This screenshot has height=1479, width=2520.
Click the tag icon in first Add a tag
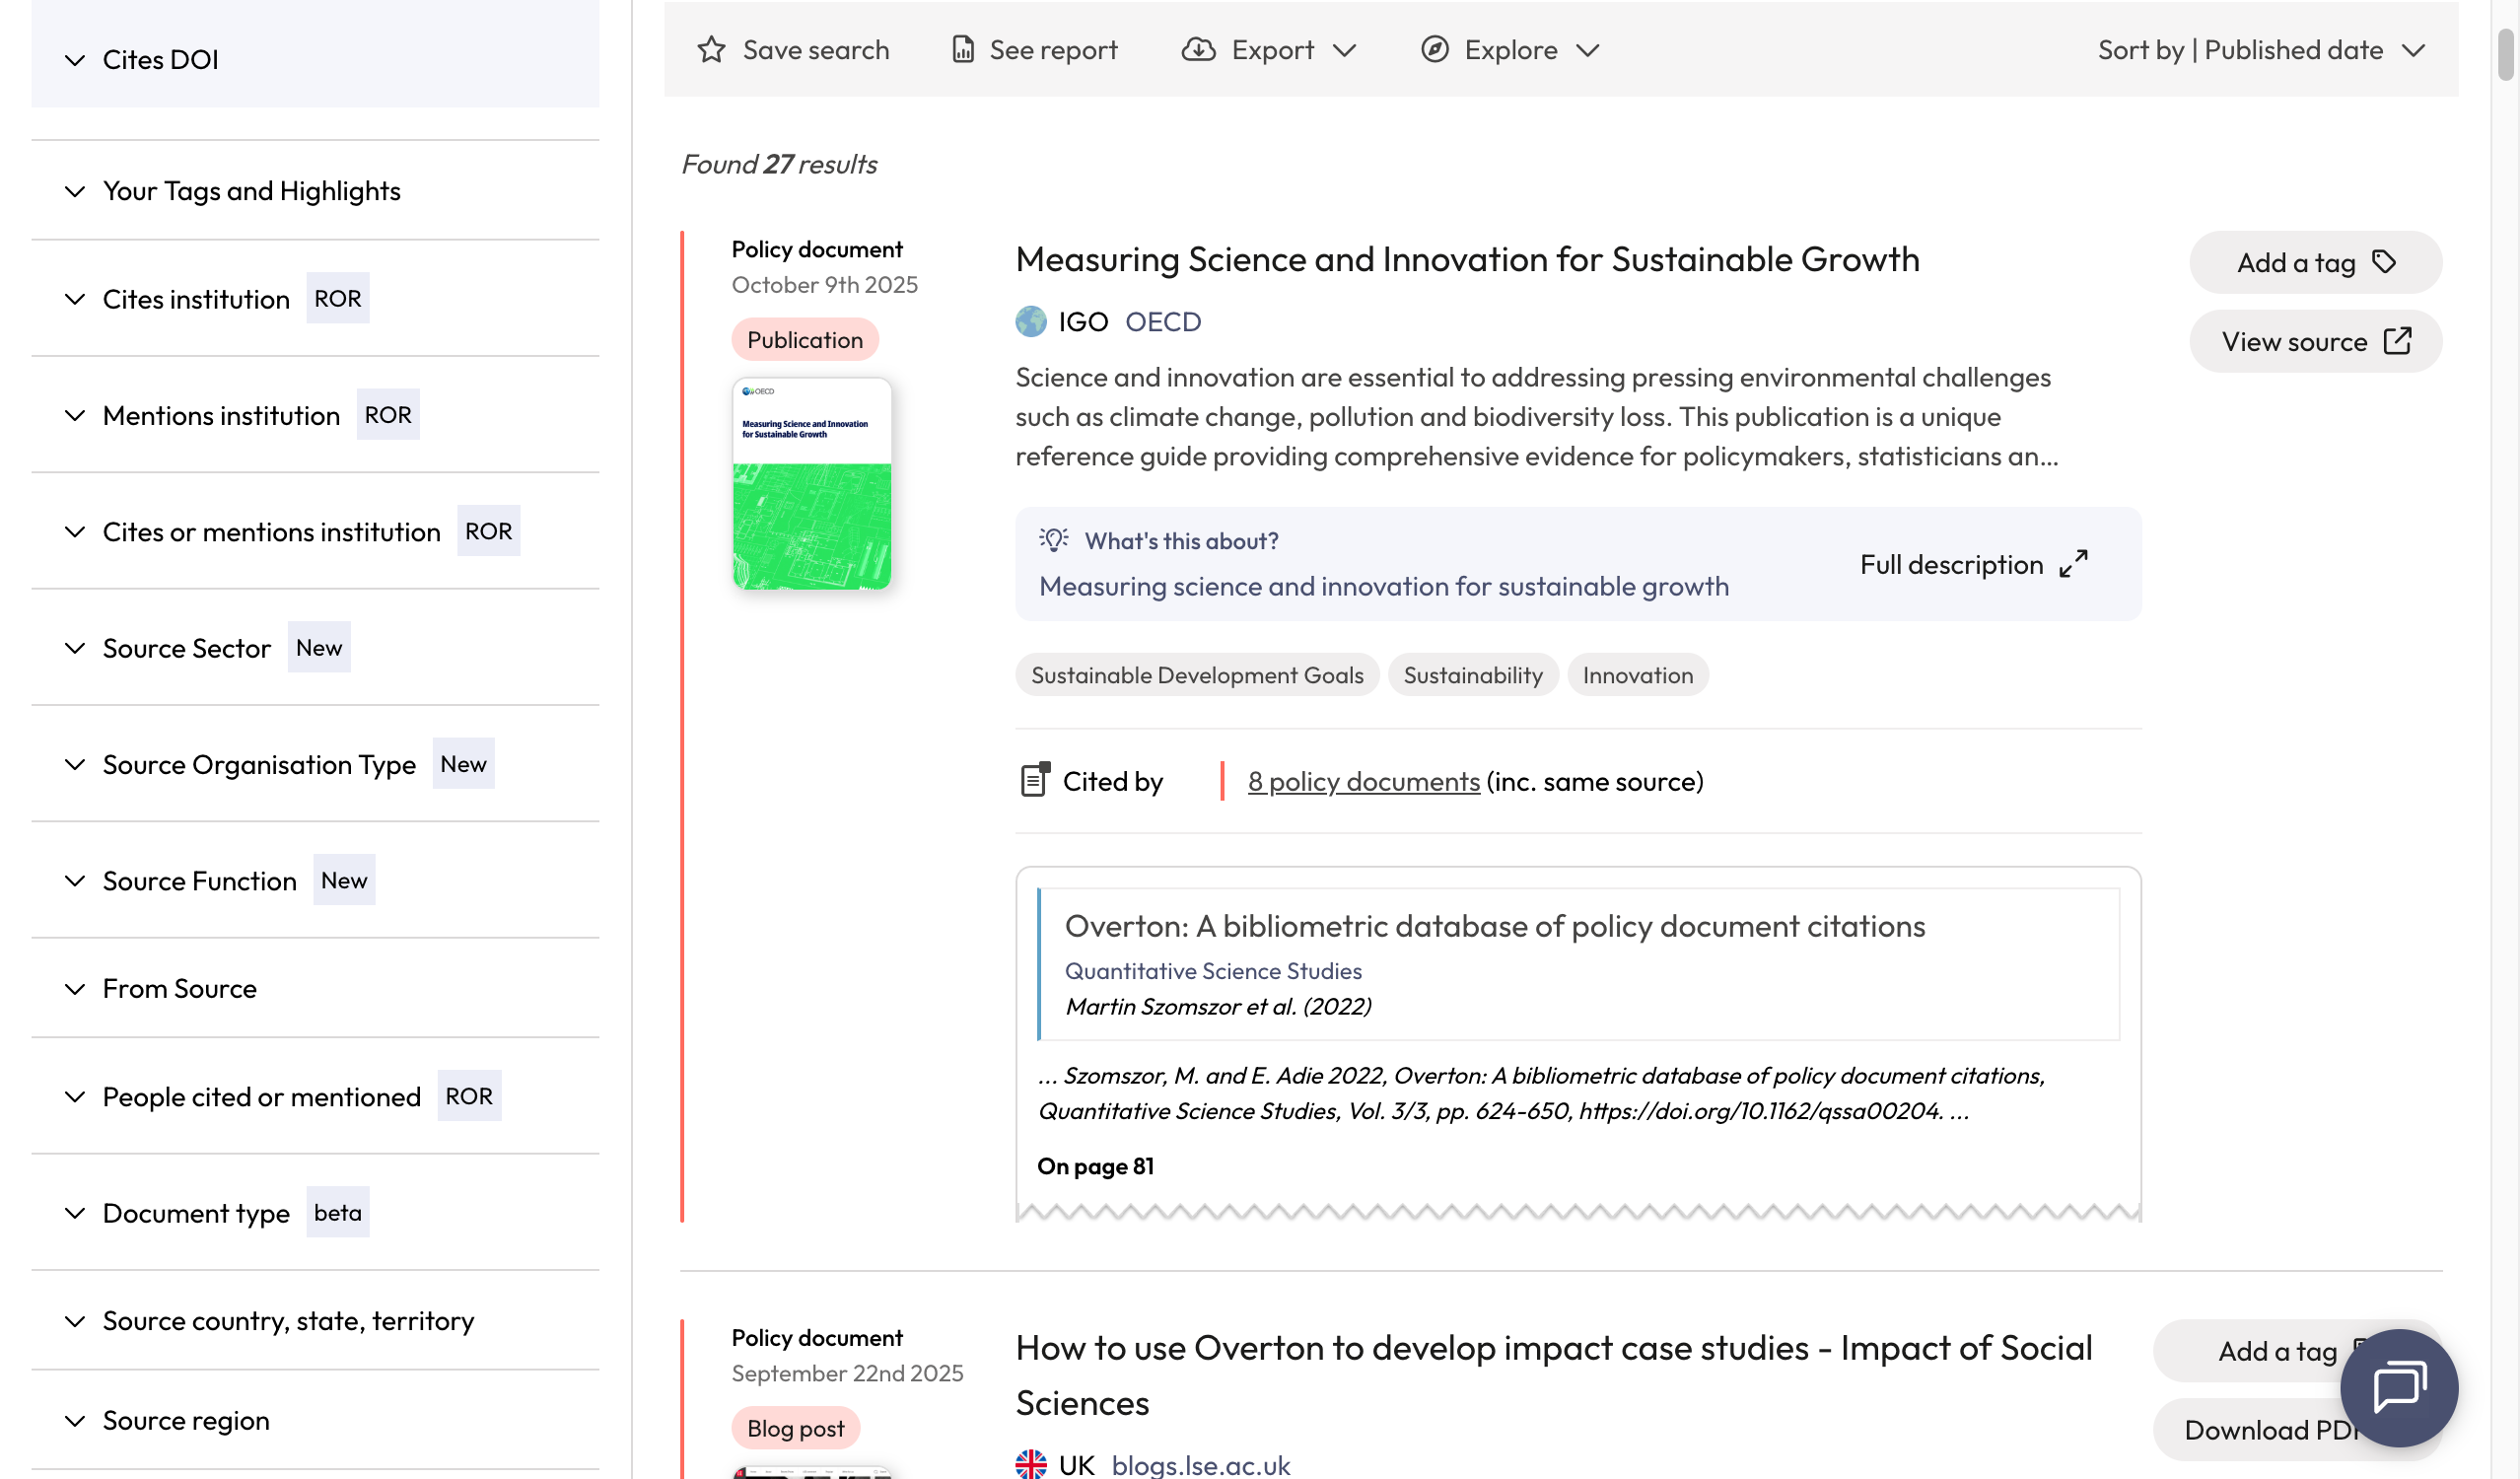(2384, 262)
